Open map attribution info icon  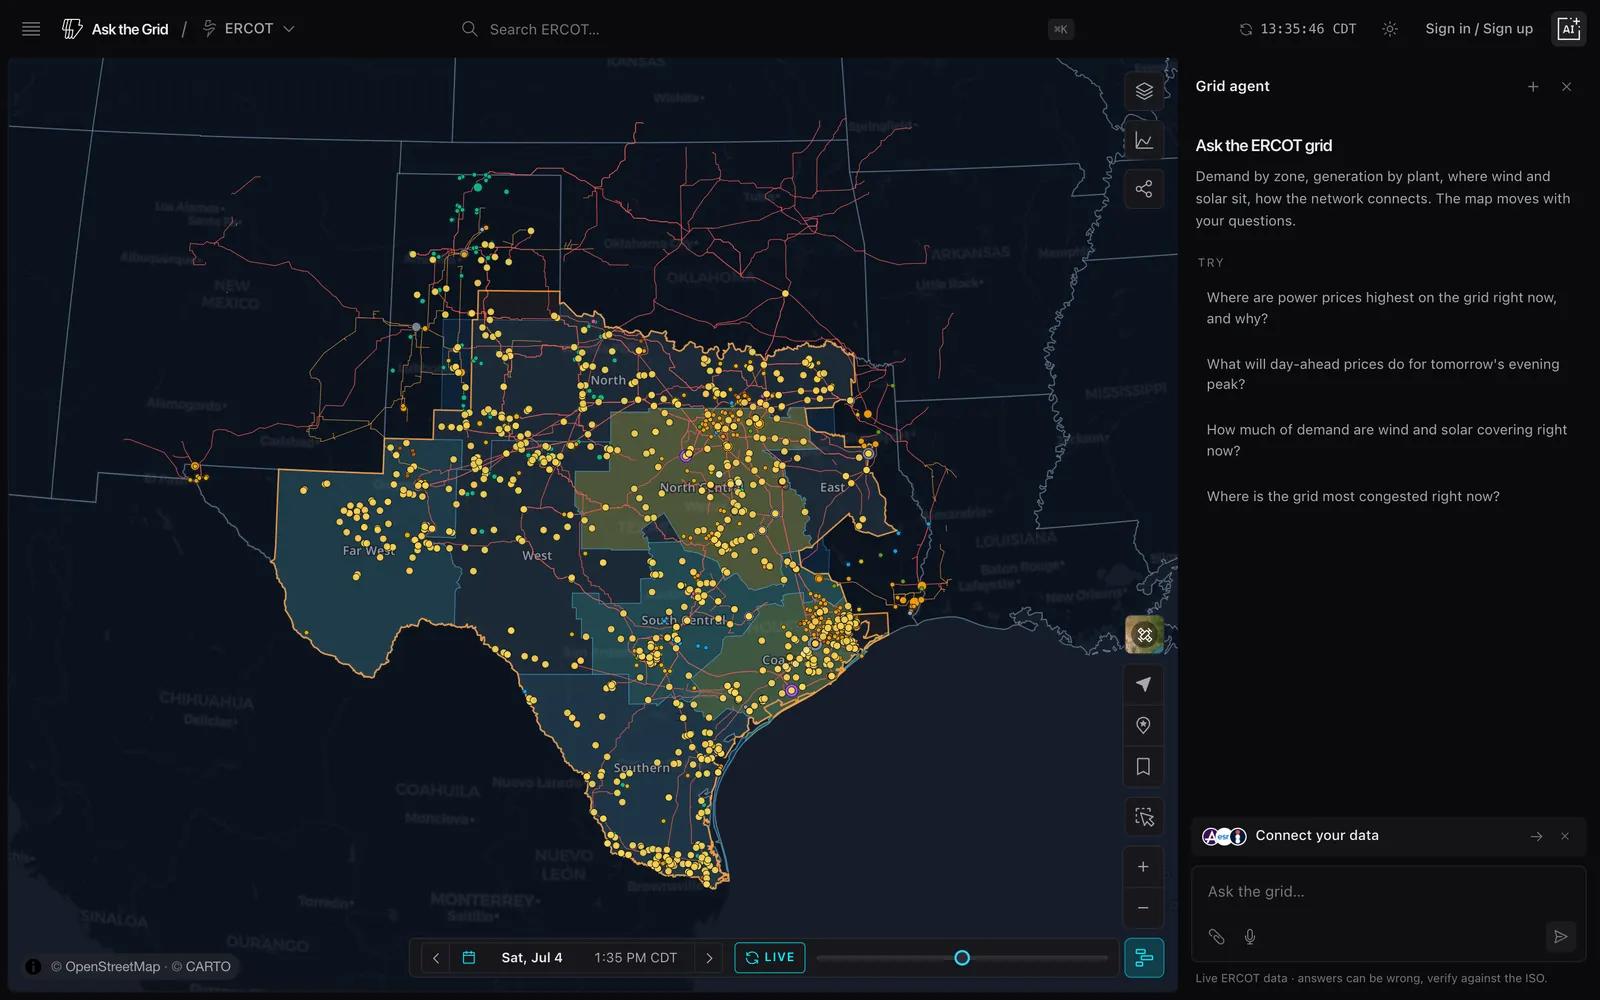click(33, 967)
